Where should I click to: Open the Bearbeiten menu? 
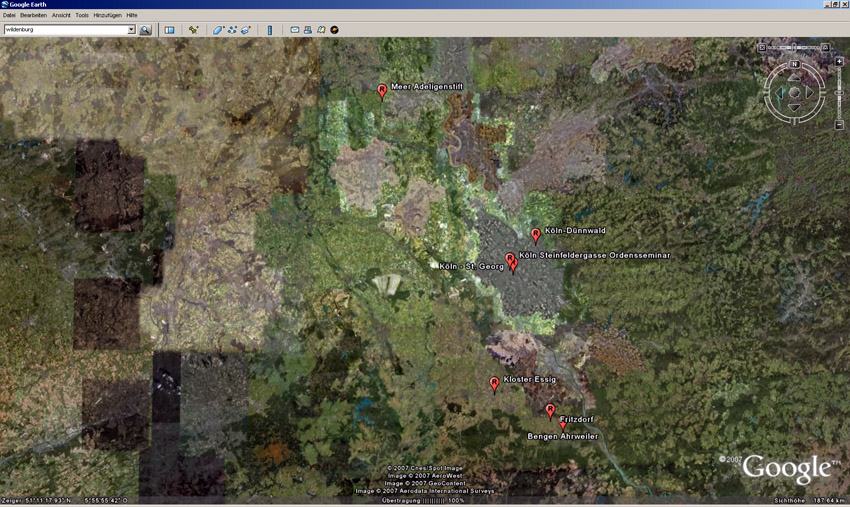[x=34, y=15]
